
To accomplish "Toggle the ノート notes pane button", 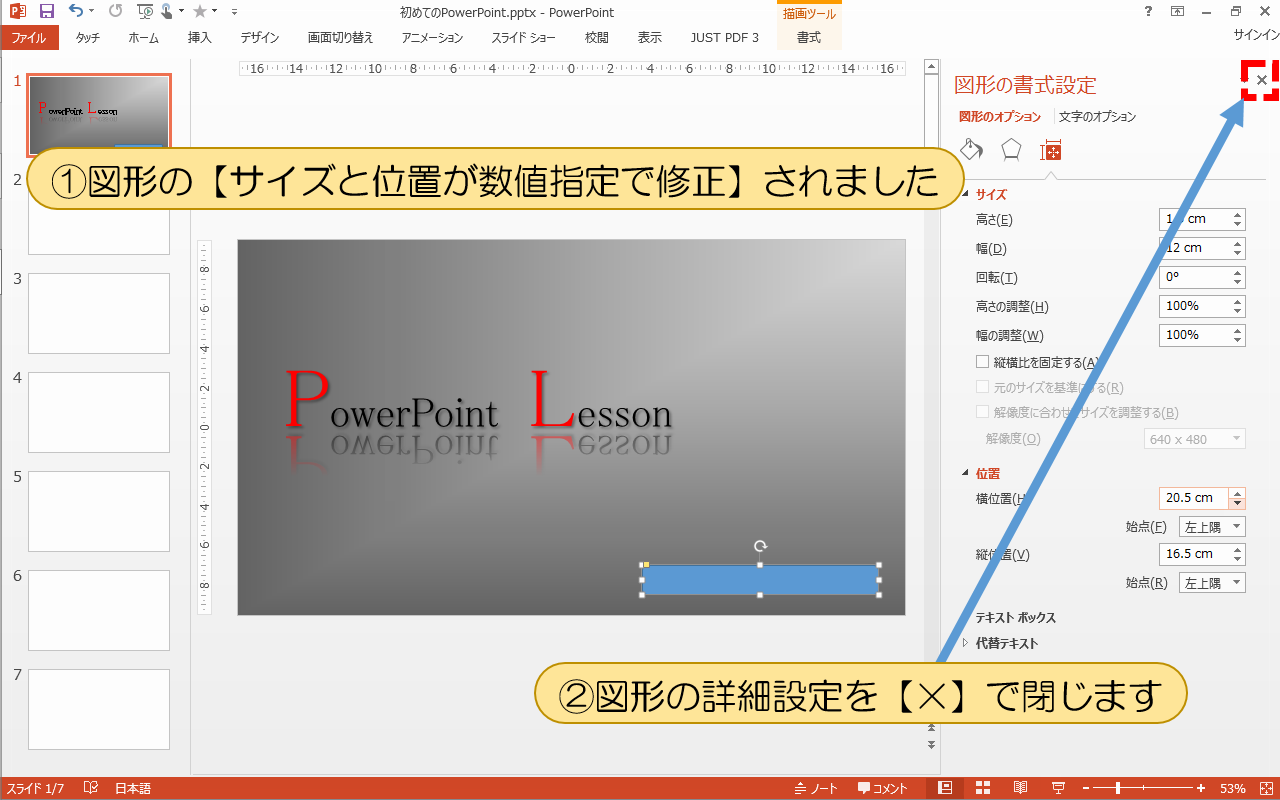I will point(816,788).
